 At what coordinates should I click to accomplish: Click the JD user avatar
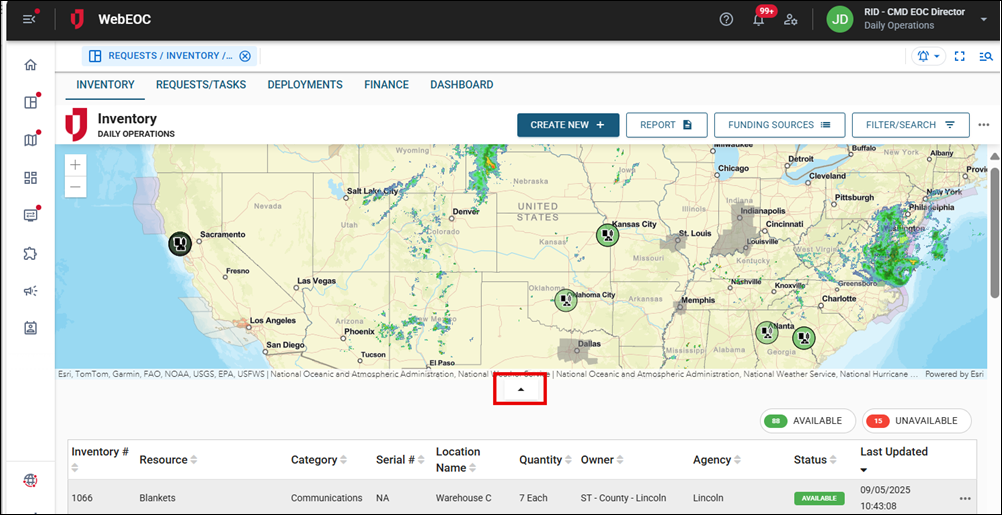coord(840,19)
